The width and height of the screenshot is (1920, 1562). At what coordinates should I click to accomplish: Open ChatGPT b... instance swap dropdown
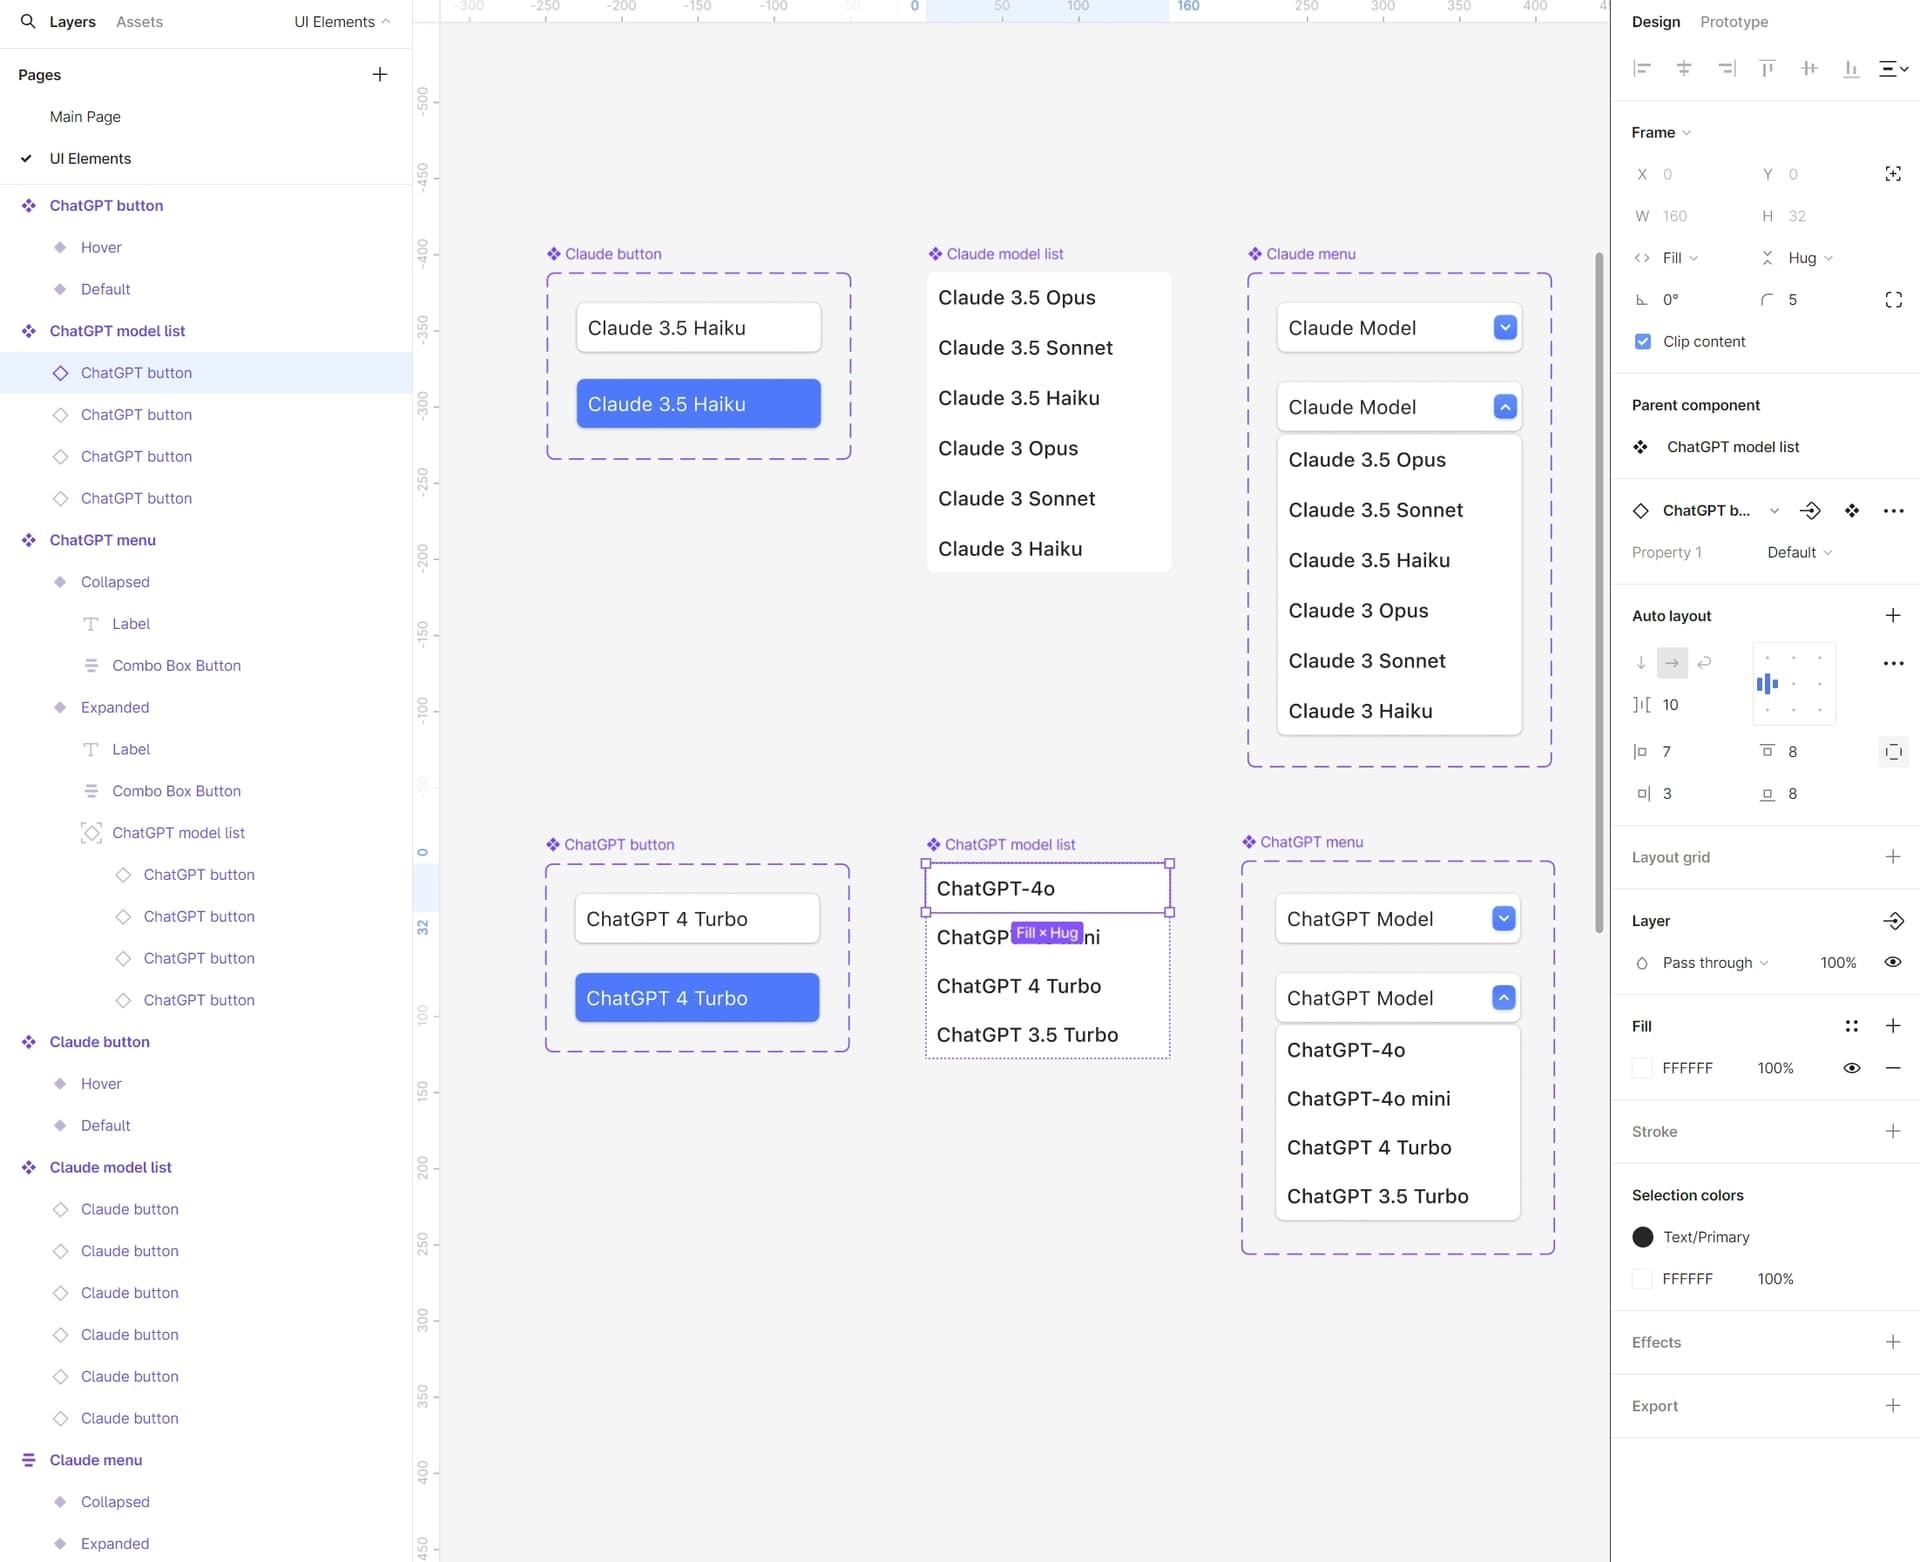tap(1774, 511)
